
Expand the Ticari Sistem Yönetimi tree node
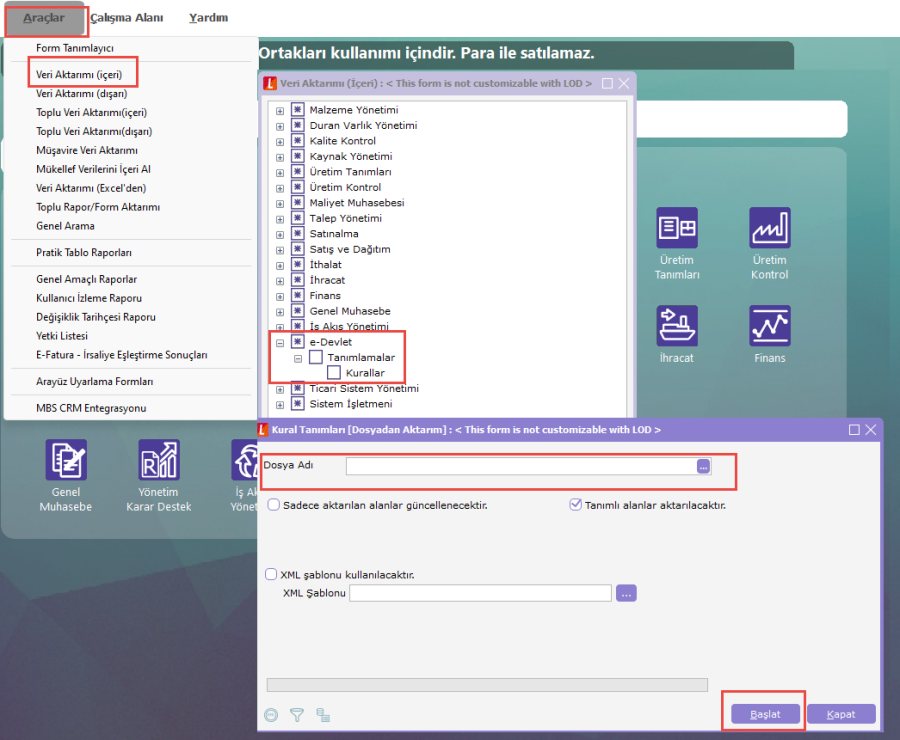coord(280,389)
